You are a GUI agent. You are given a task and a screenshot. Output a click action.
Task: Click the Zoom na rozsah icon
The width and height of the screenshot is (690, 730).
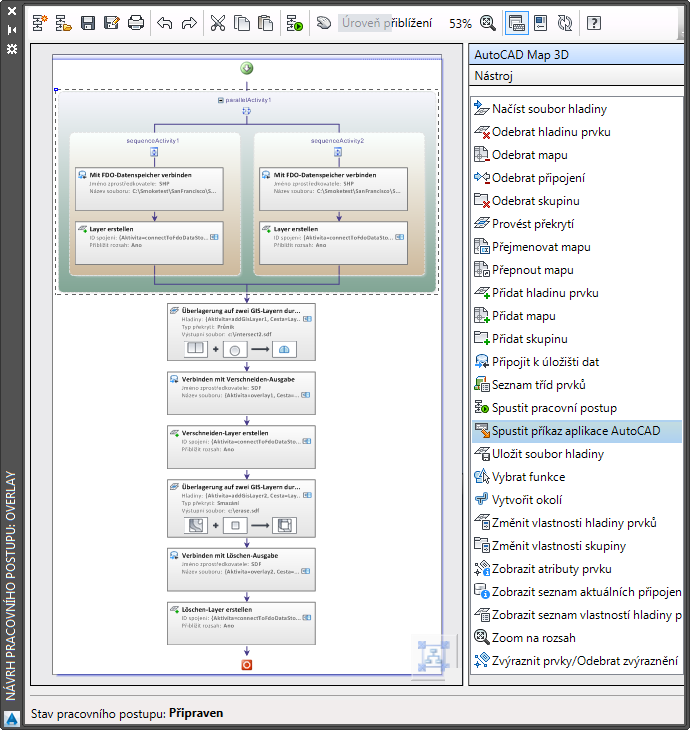coord(481,637)
